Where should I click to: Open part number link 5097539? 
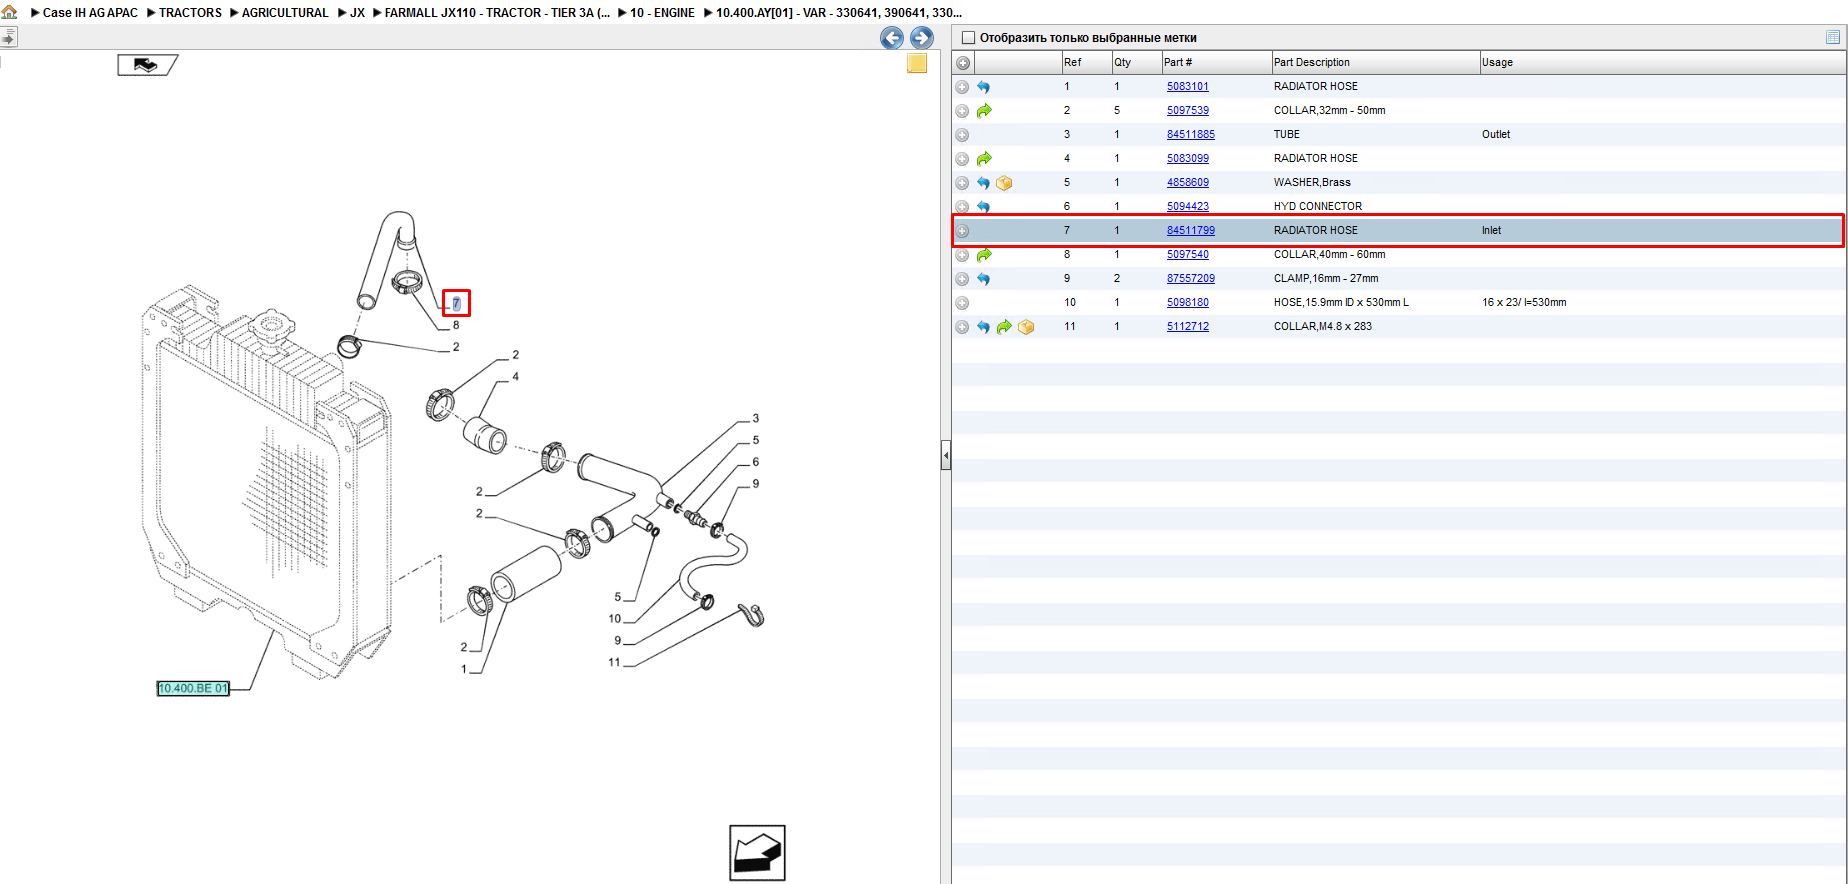[x=1187, y=111]
